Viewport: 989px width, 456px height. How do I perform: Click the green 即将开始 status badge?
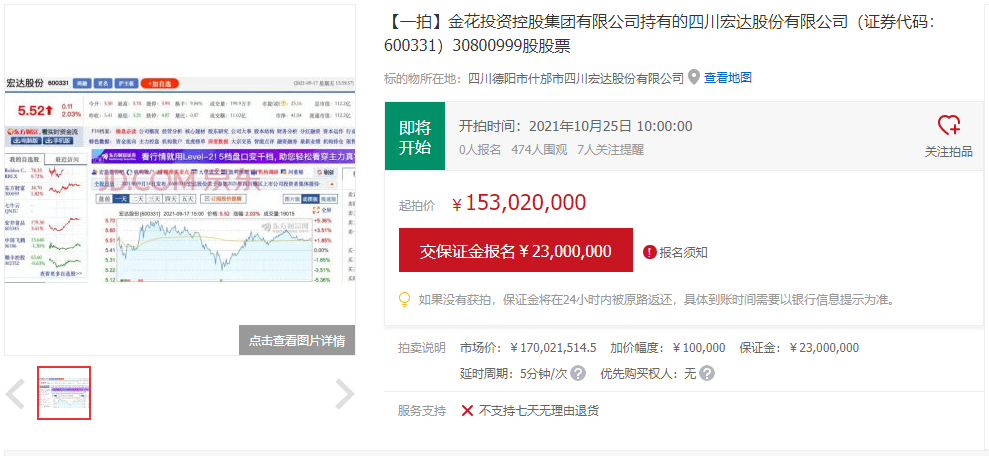[415, 136]
